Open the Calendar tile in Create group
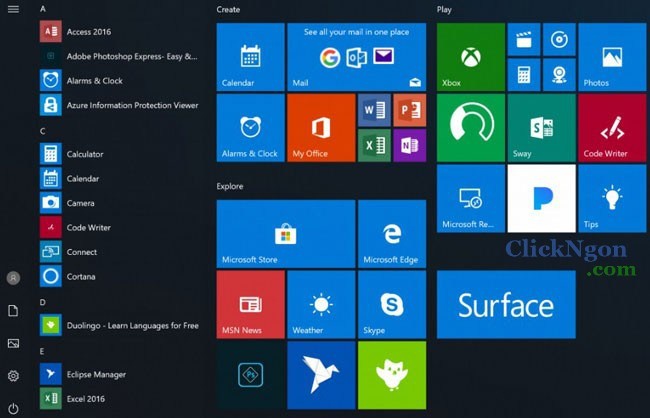650x418 pixels. (x=250, y=57)
